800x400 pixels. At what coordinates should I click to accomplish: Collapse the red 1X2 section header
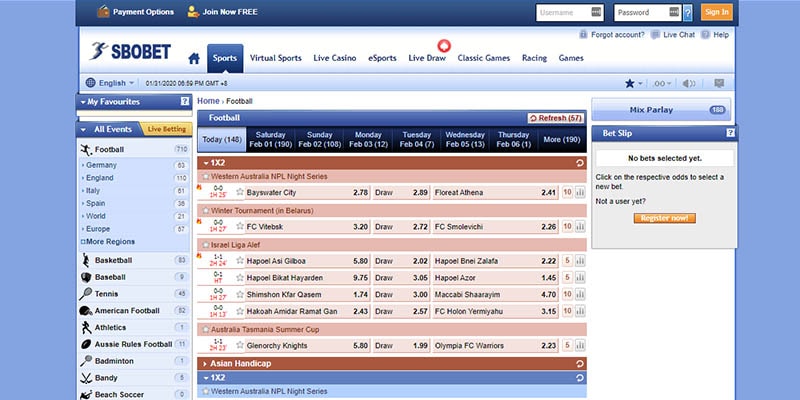tap(206, 163)
